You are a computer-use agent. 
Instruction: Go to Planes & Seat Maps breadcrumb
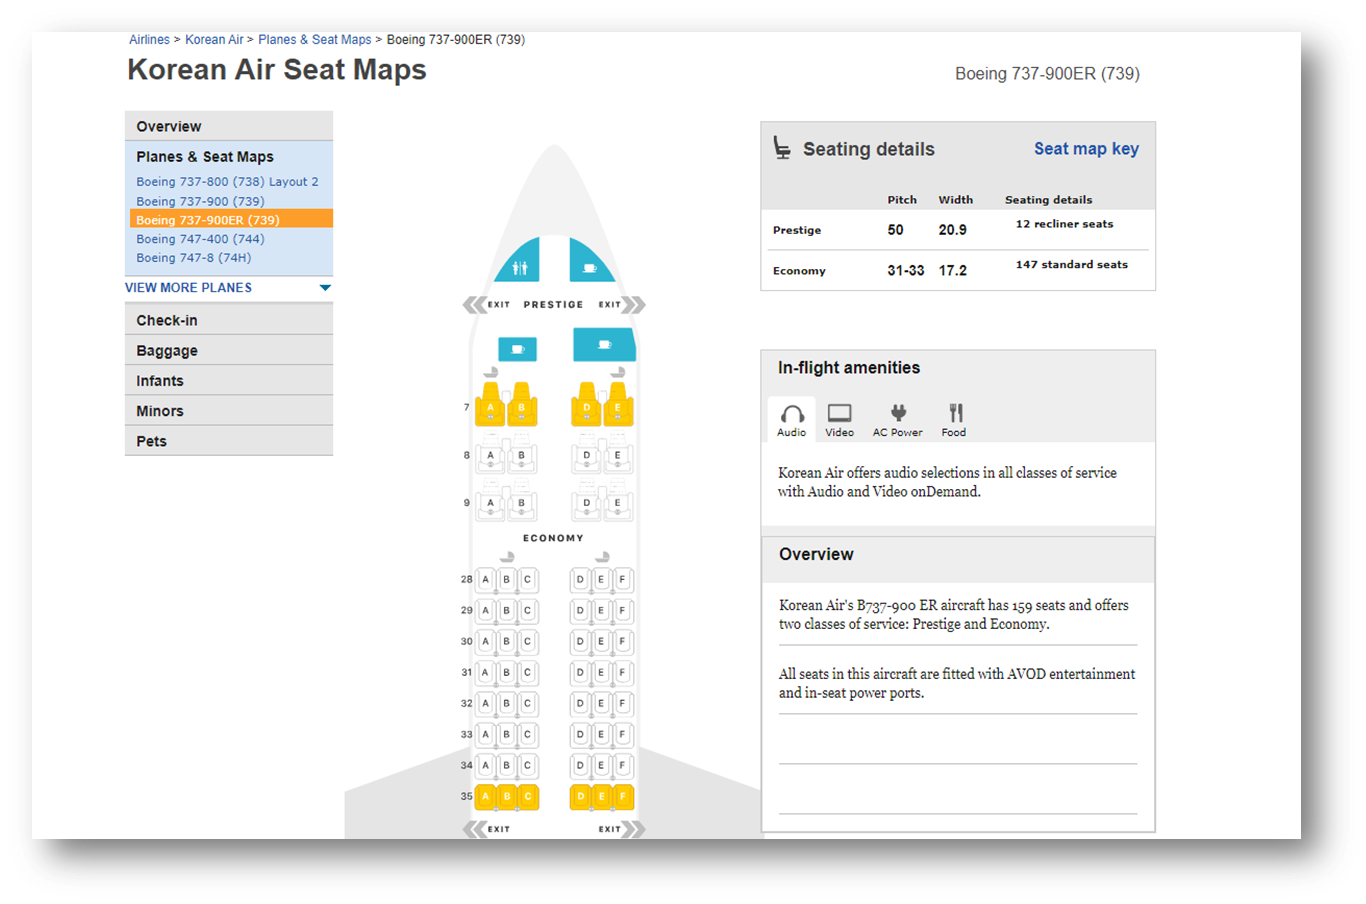point(314,40)
